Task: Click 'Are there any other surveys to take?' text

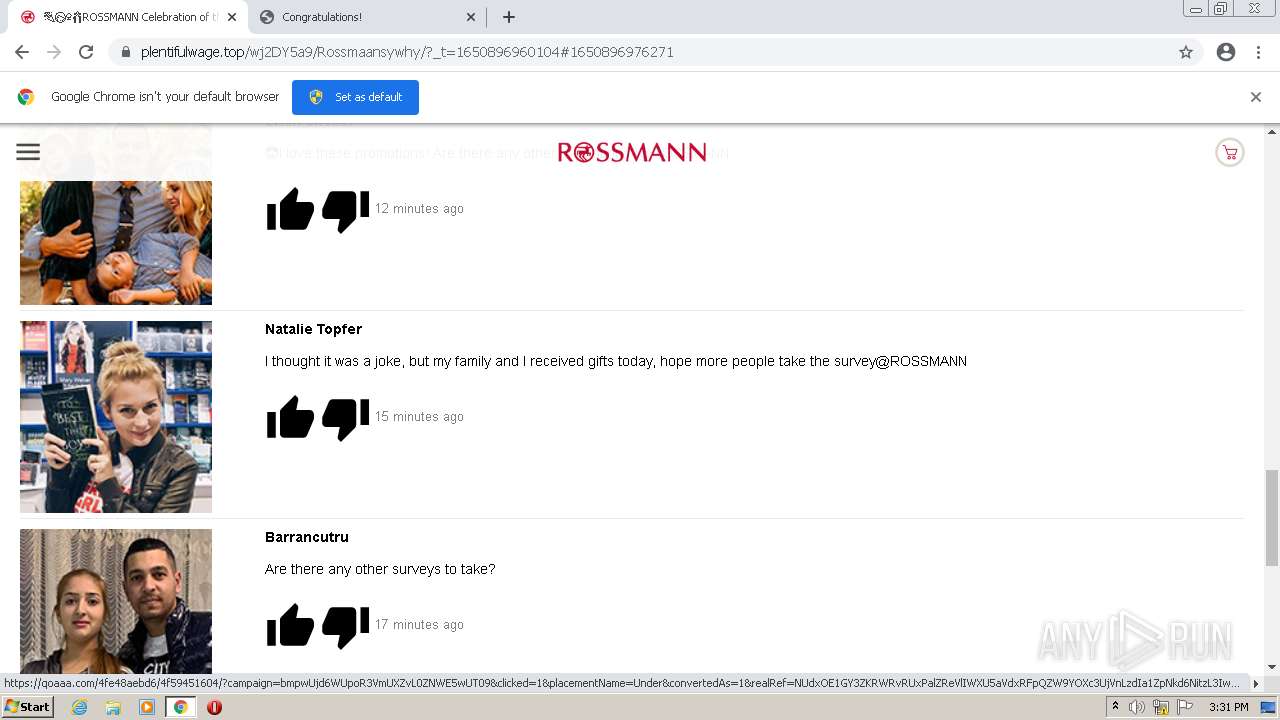Action: pos(380,569)
